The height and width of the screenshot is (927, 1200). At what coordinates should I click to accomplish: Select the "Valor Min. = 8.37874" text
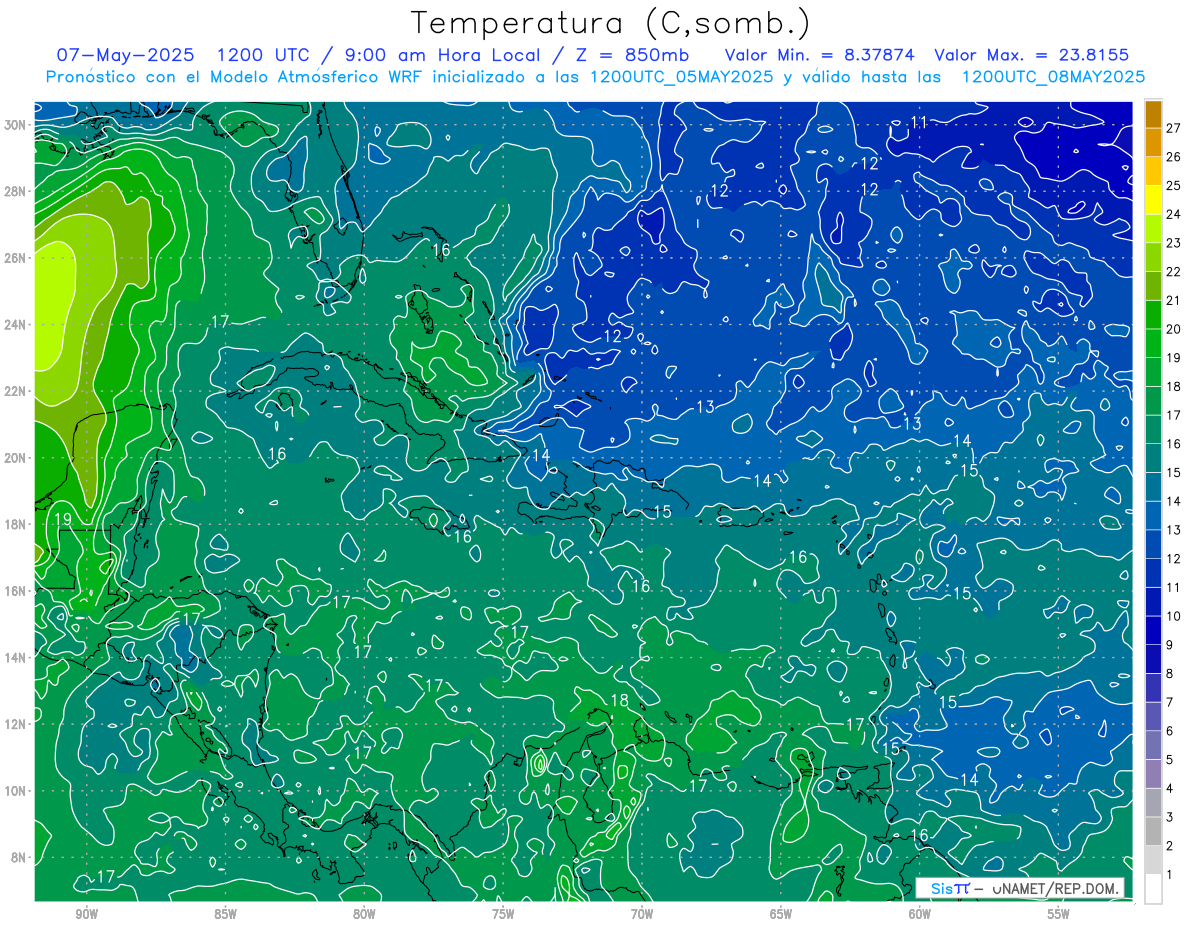point(821,55)
